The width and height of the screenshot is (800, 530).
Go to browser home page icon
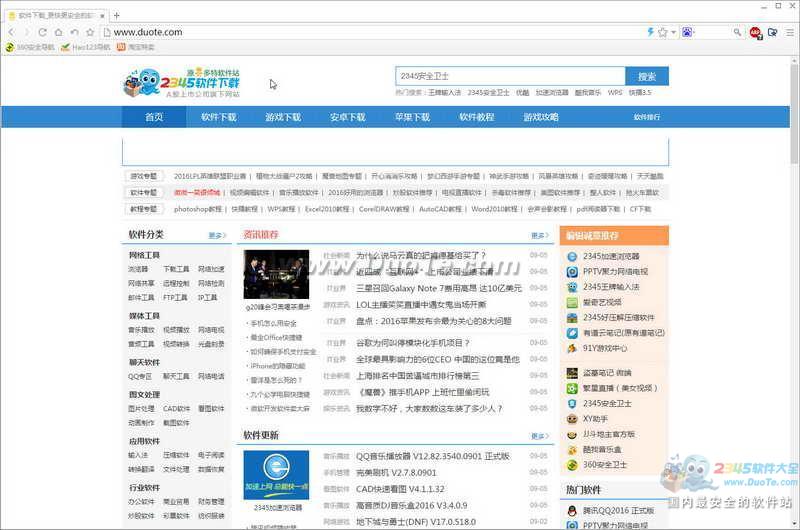(59, 32)
